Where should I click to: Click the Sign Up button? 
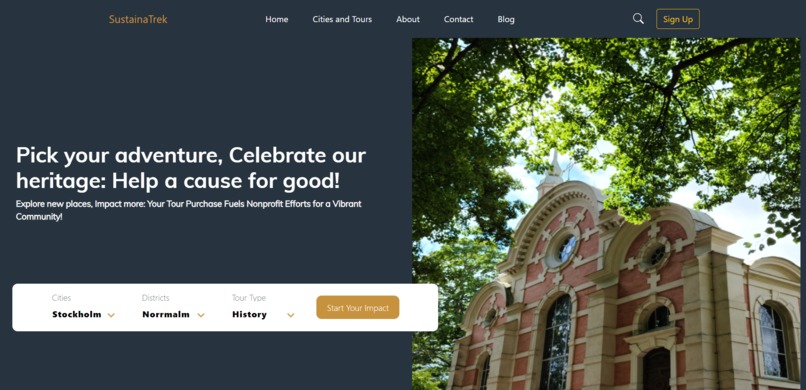tap(677, 19)
